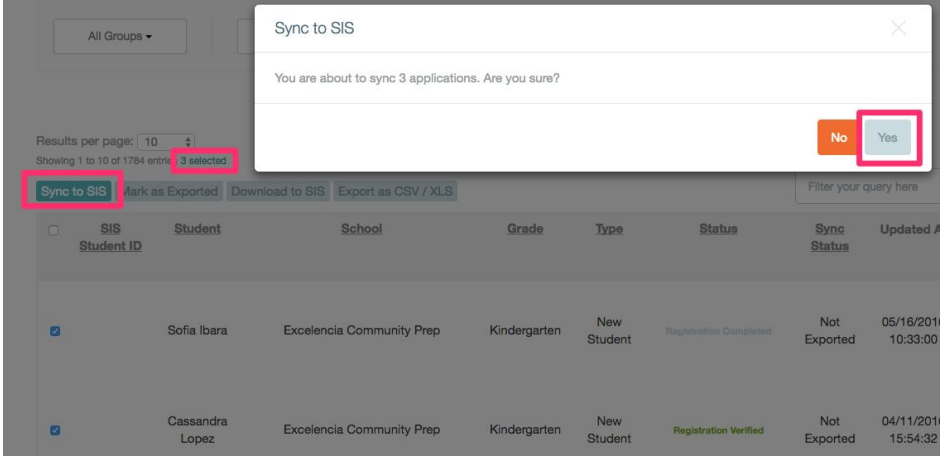Click Excelencia Community Prep in Cassandra's row
The height and width of the screenshot is (463, 946).
click(x=361, y=430)
